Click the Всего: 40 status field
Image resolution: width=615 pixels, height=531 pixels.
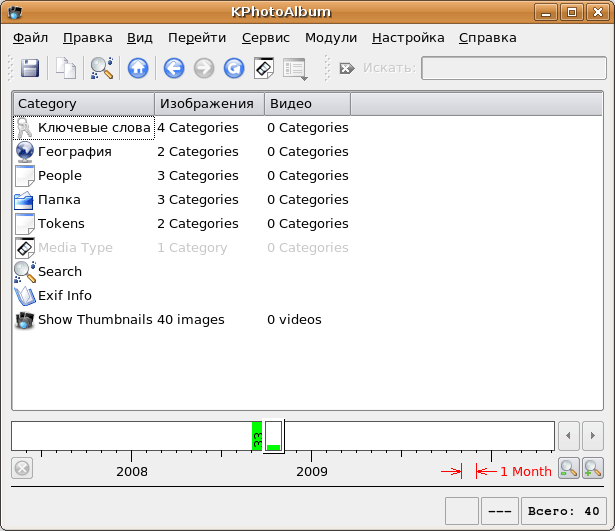(x=563, y=511)
